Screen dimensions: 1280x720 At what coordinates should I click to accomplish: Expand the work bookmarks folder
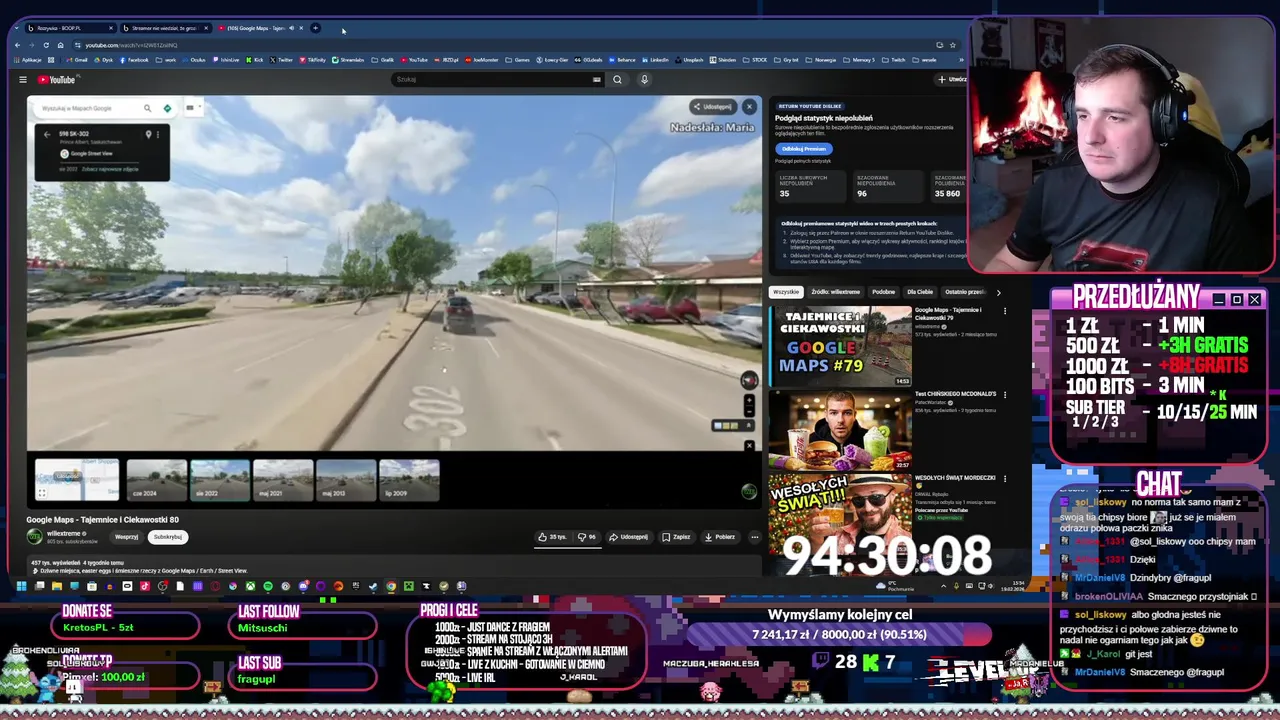coord(166,60)
